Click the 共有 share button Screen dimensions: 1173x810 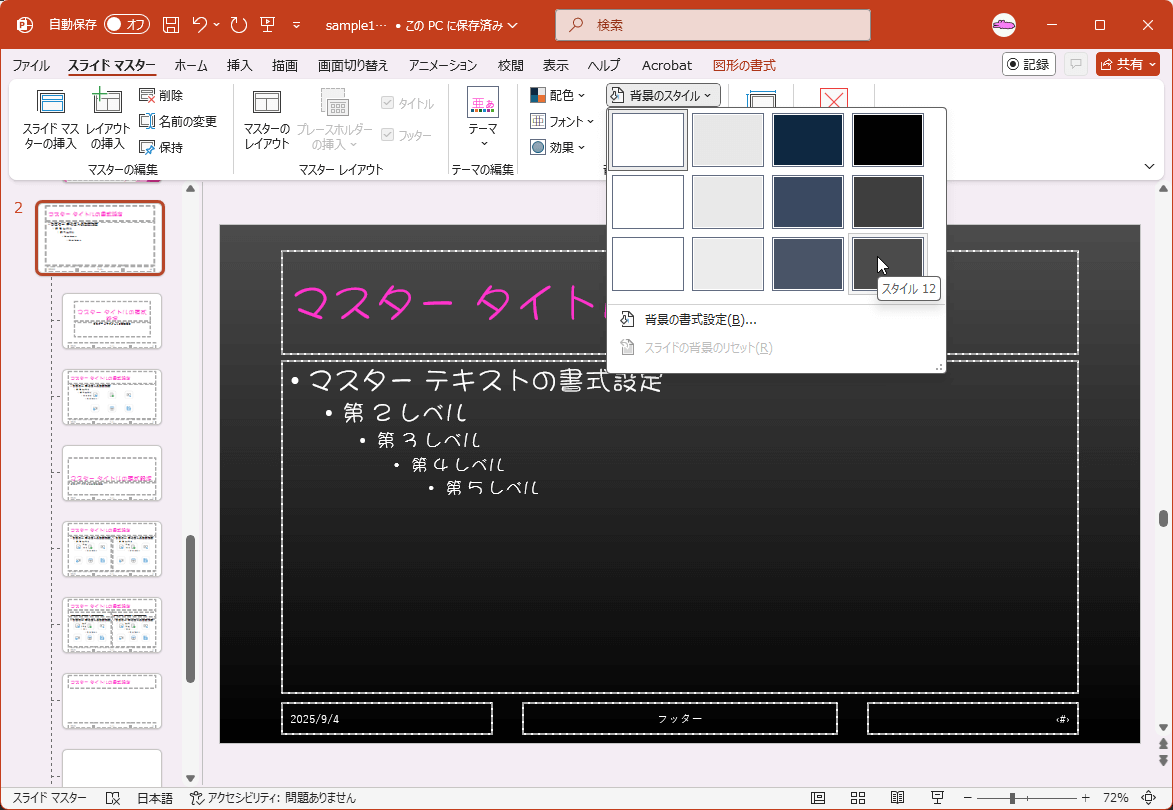[x=1127, y=64]
